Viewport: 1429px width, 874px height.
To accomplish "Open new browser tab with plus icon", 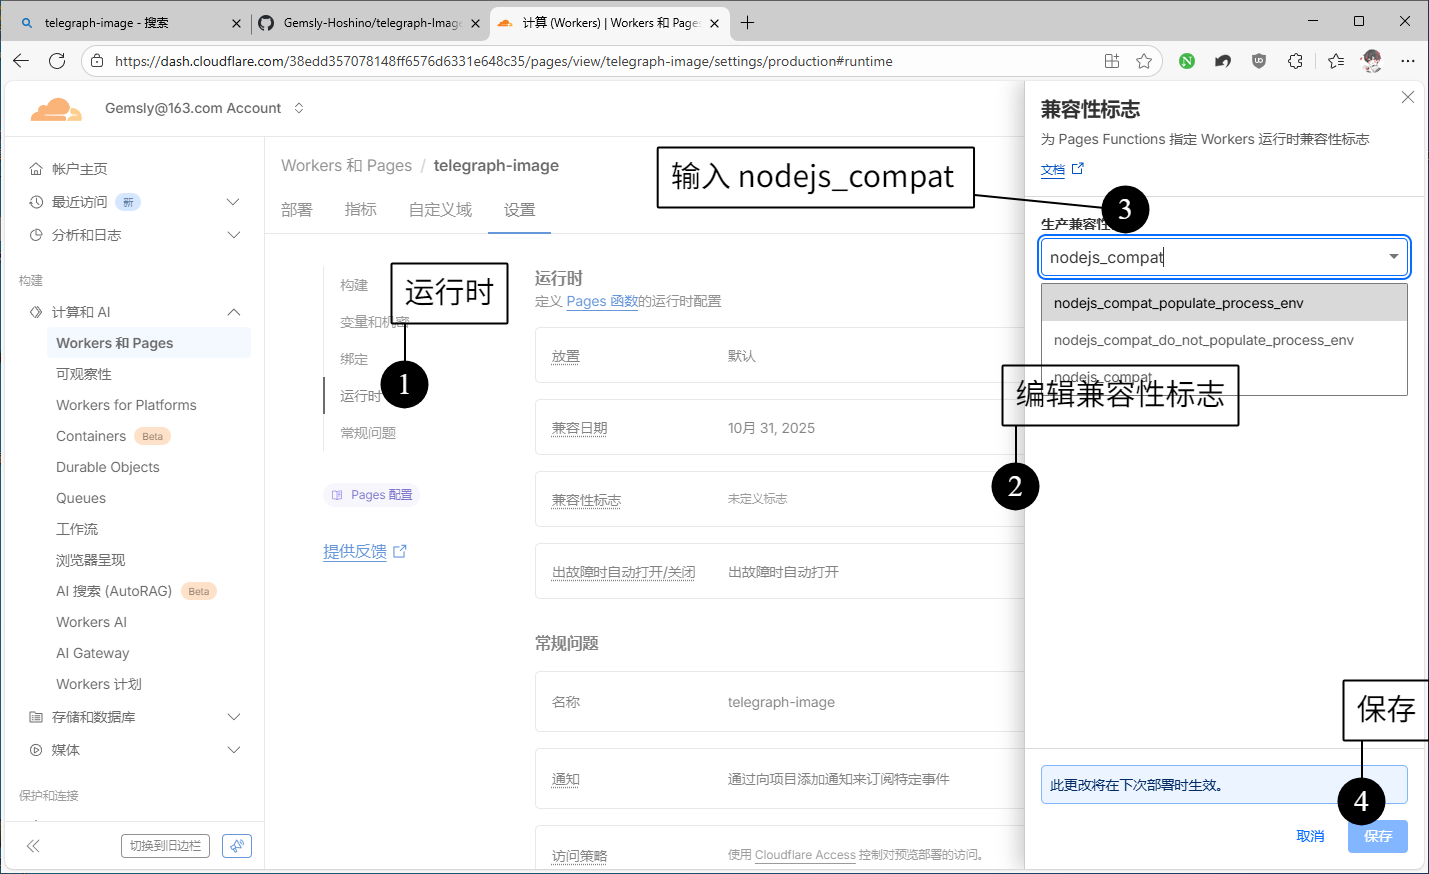I will (747, 22).
